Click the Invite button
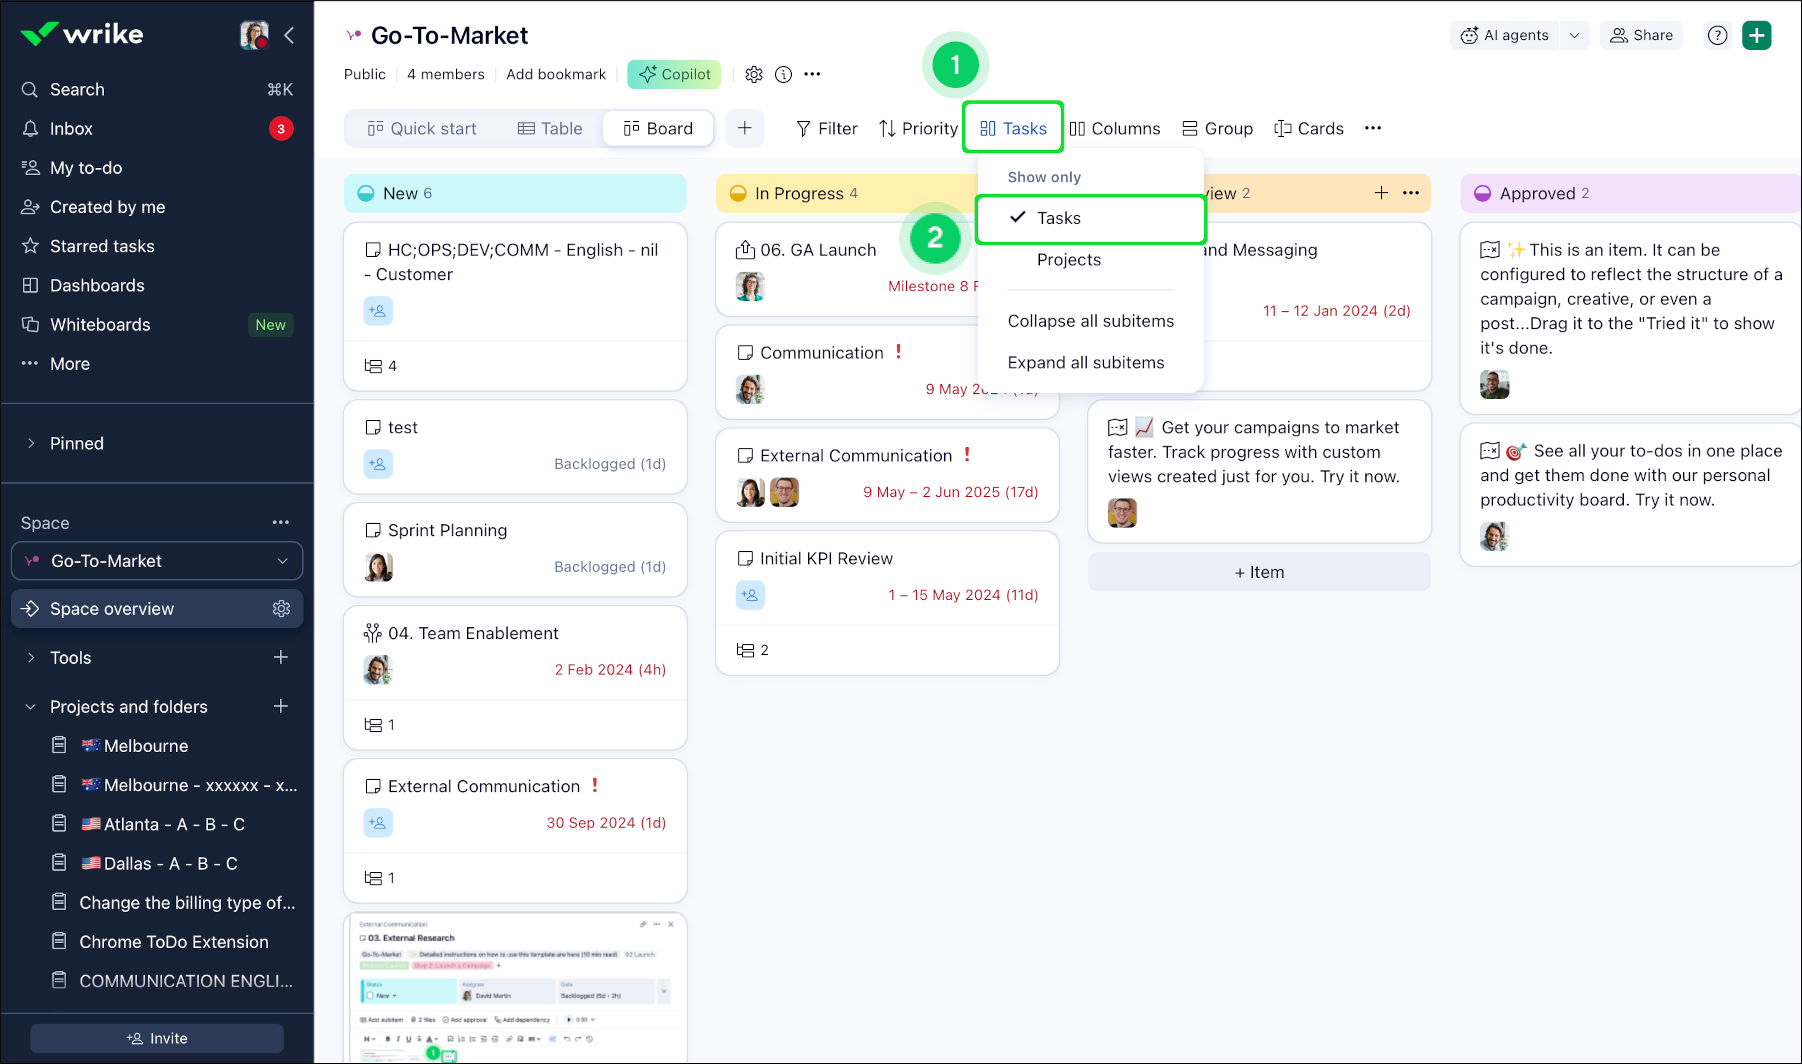 tap(157, 1038)
